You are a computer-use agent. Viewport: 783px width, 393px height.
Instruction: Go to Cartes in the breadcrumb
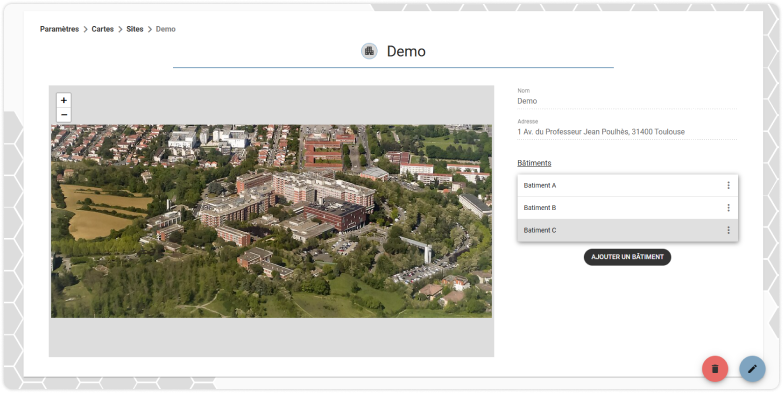(102, 29)
